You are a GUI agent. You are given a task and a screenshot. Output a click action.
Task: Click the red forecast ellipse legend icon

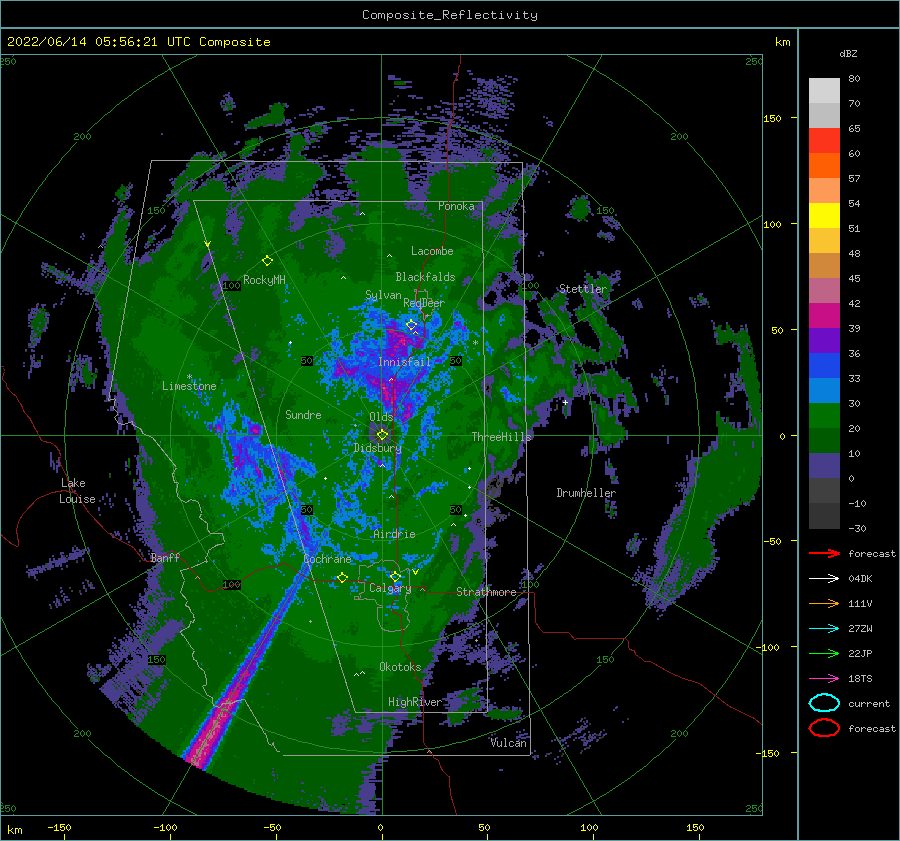coord(824,728)
